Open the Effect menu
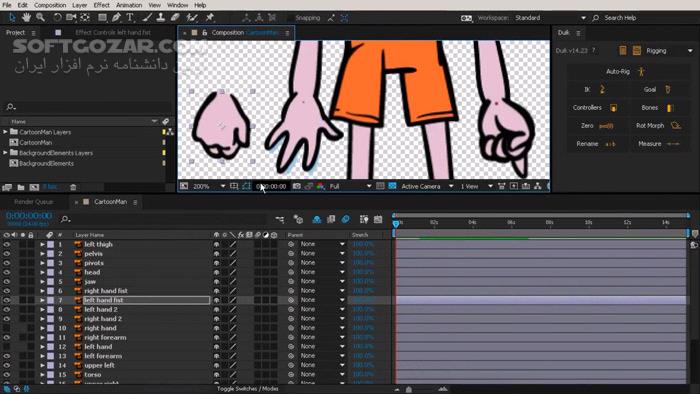Viewport: 700px width, 394px height. click(x=101, y=5)
